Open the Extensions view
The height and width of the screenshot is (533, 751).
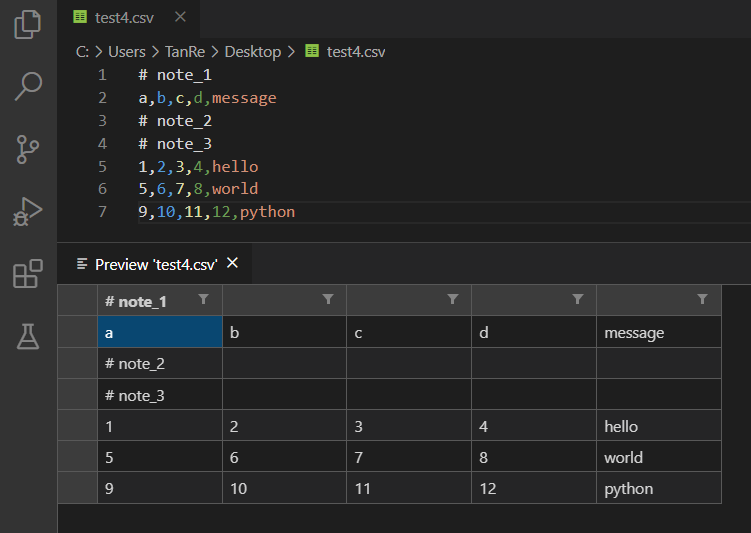pos(28,273)
